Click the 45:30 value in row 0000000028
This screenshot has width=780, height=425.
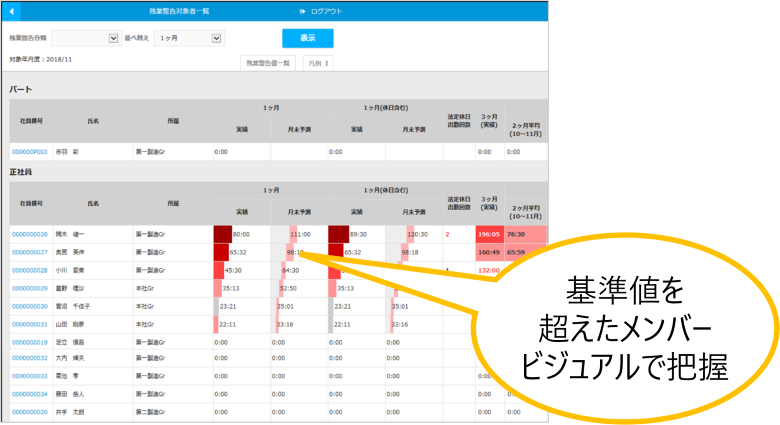pyautogui.click(x=233, y=270)
